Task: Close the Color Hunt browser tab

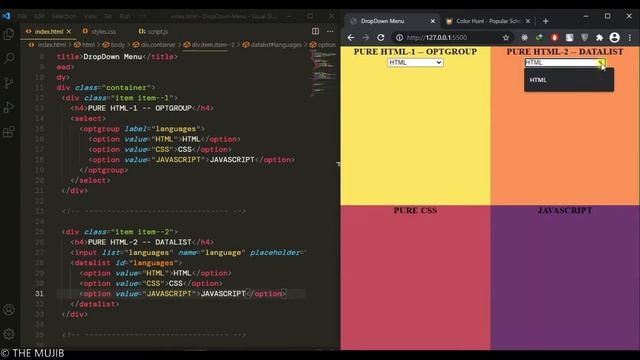Action: point(528,21)
